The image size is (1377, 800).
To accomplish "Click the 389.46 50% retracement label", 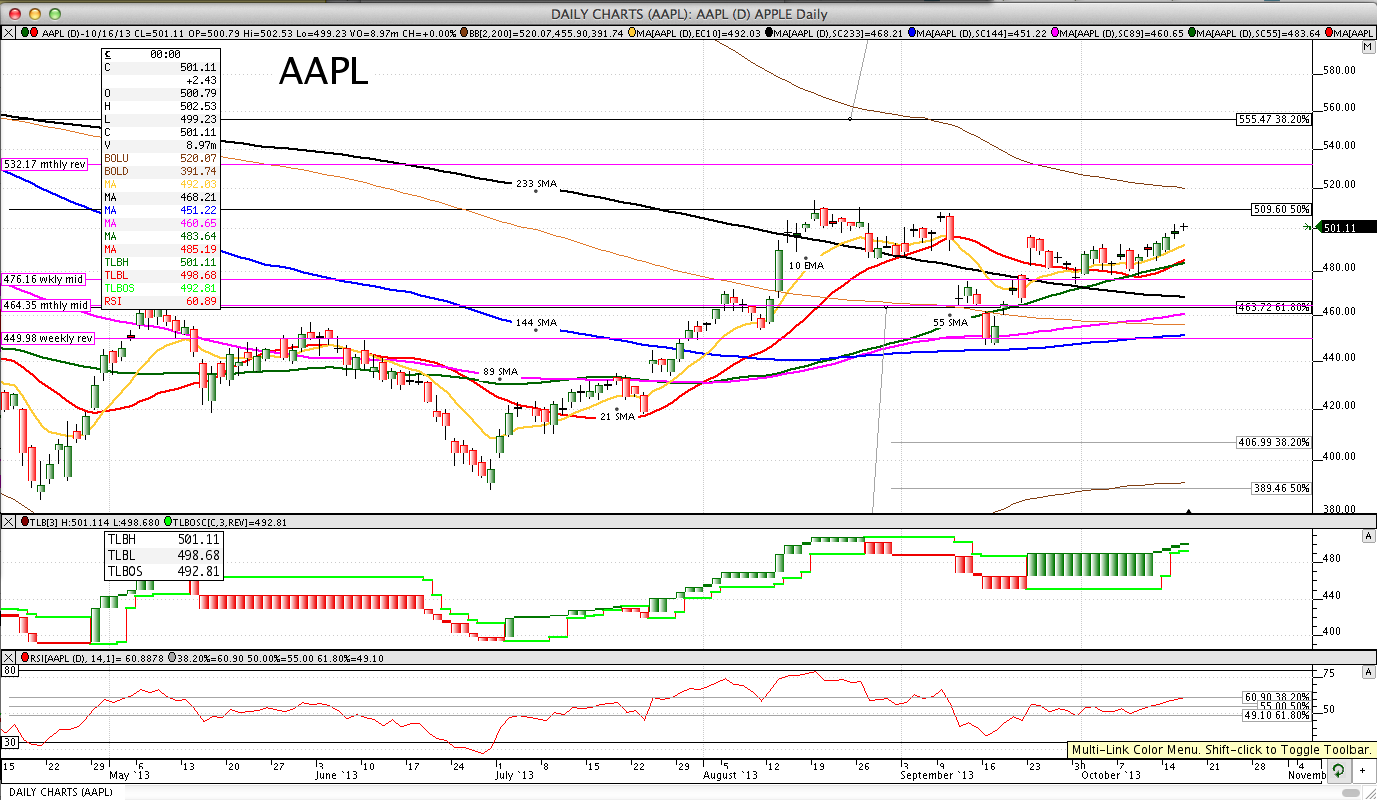I will pyautogui.click(x=1280, y=489).
